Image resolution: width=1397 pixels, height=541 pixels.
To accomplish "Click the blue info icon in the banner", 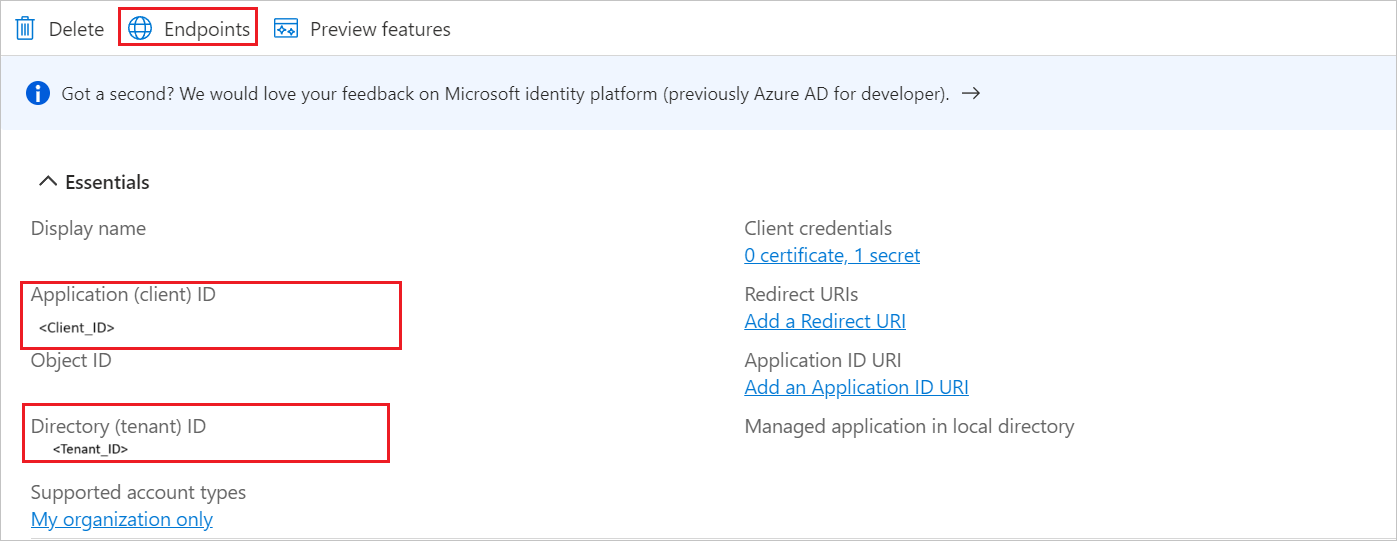I will [38, 94].
